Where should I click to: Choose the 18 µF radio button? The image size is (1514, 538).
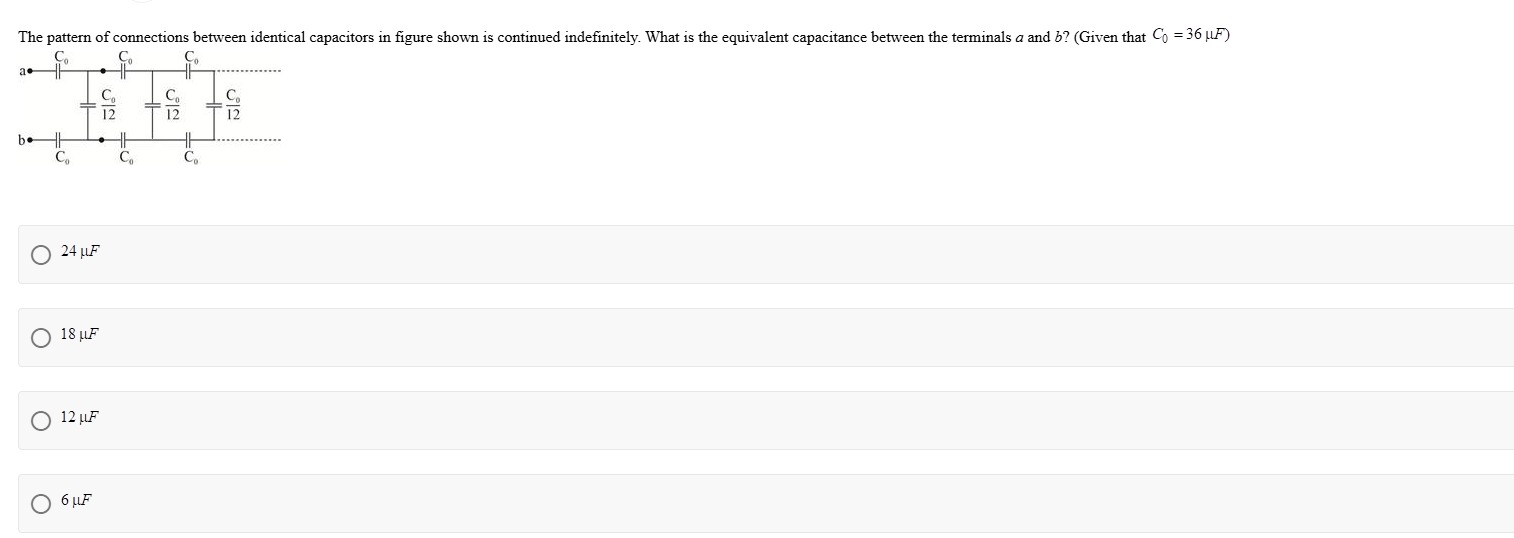tap(41, 338)
